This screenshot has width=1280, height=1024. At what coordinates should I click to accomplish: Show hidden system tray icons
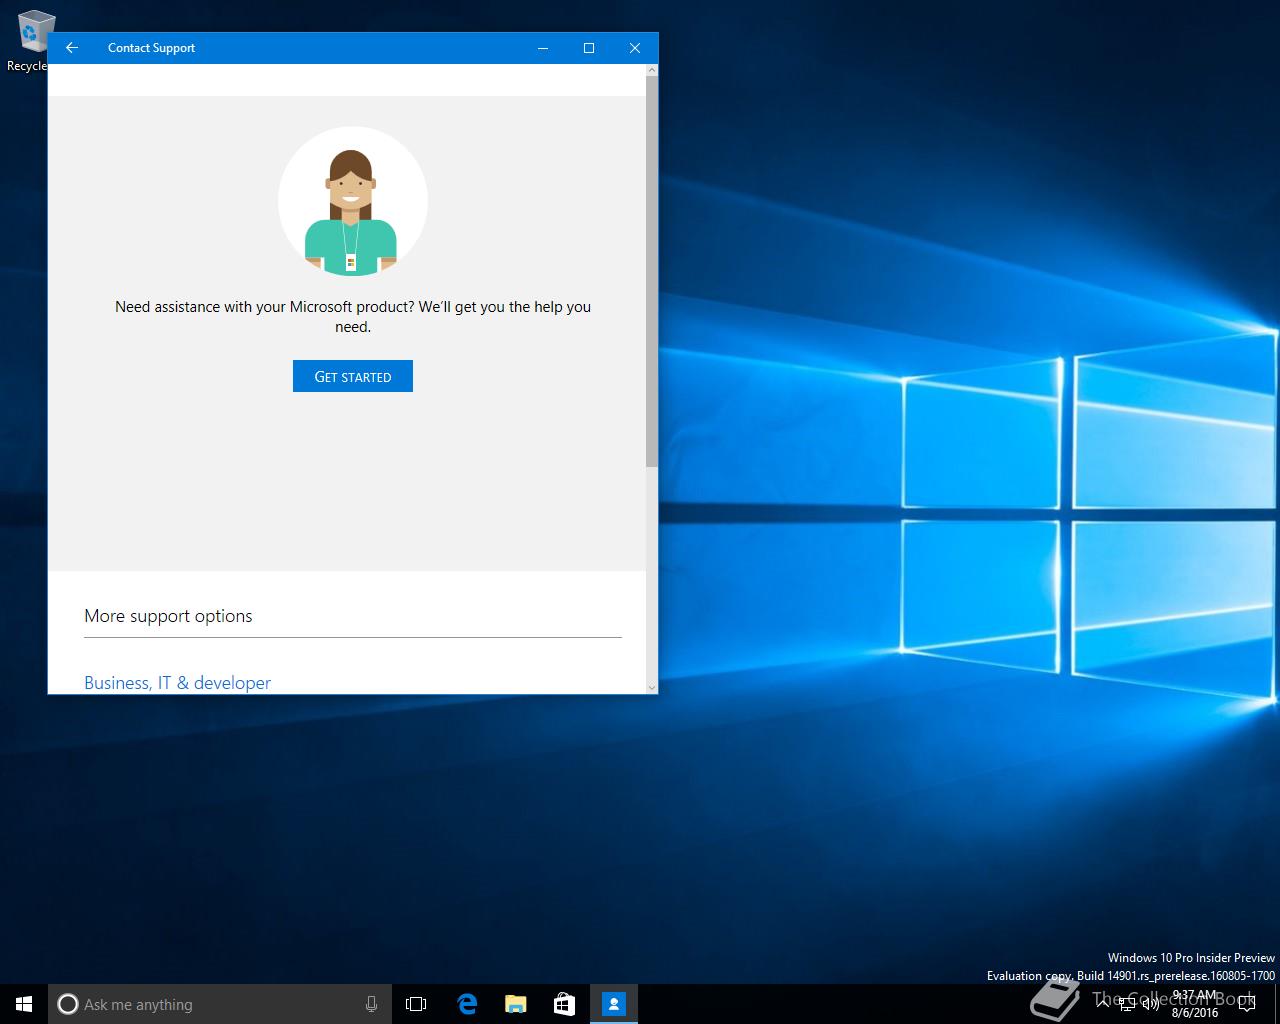[1103, 1004]
